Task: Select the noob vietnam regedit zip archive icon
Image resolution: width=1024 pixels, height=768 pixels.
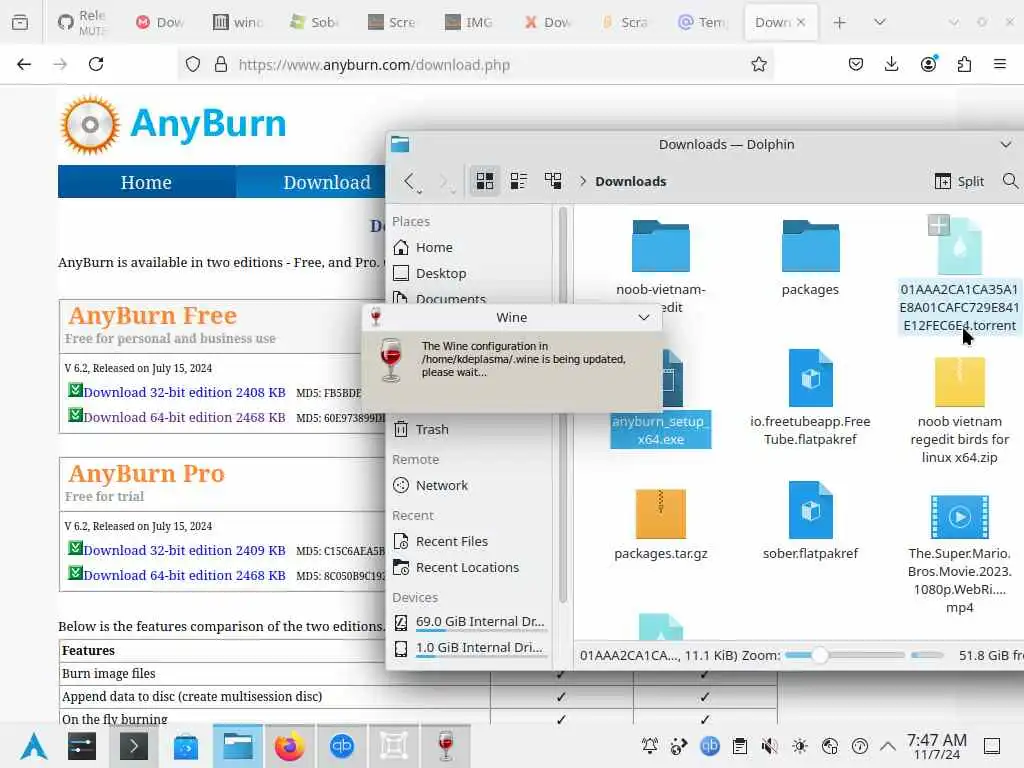Action: (x=959, y=381)
